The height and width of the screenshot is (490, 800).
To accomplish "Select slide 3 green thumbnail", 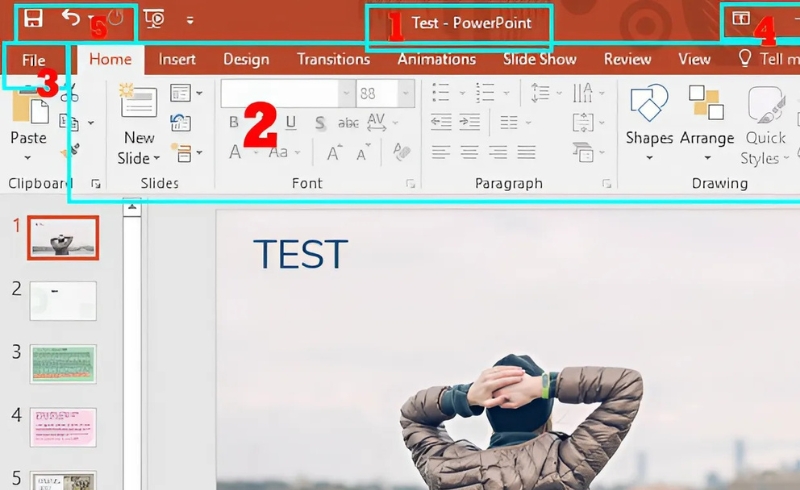I will [63, 364].
